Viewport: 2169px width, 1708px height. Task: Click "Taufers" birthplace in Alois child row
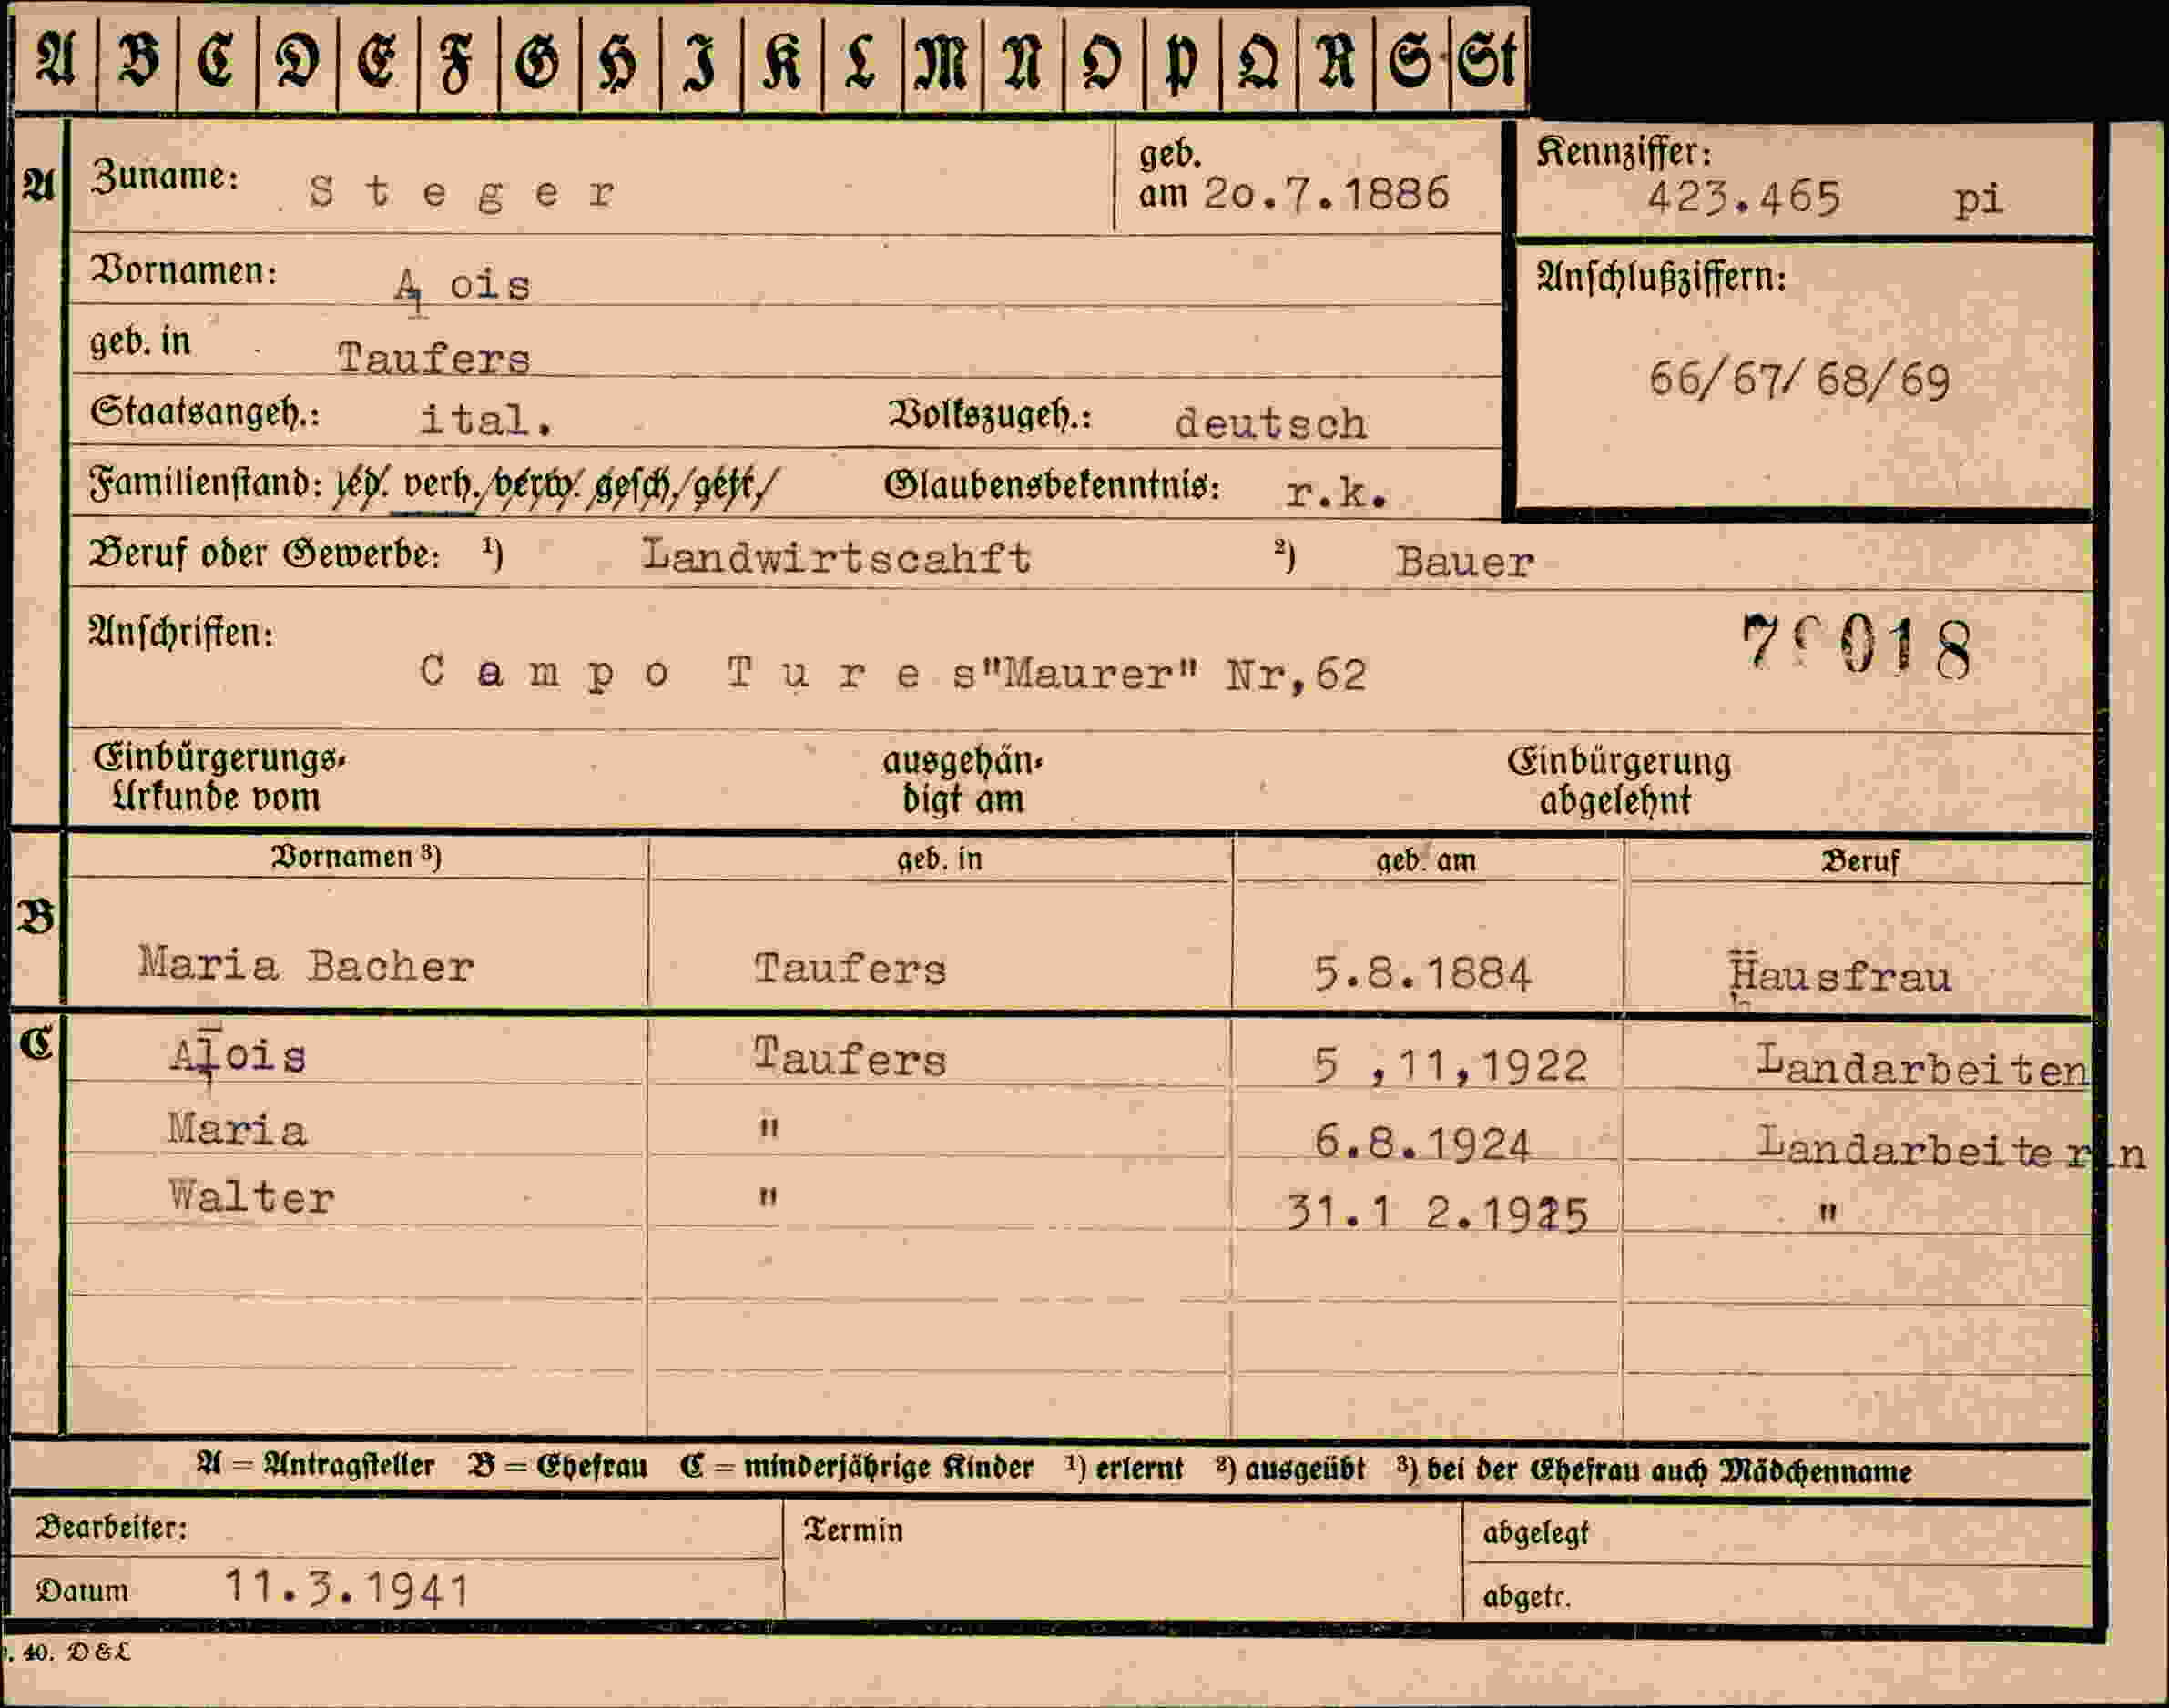[849, 1057]
